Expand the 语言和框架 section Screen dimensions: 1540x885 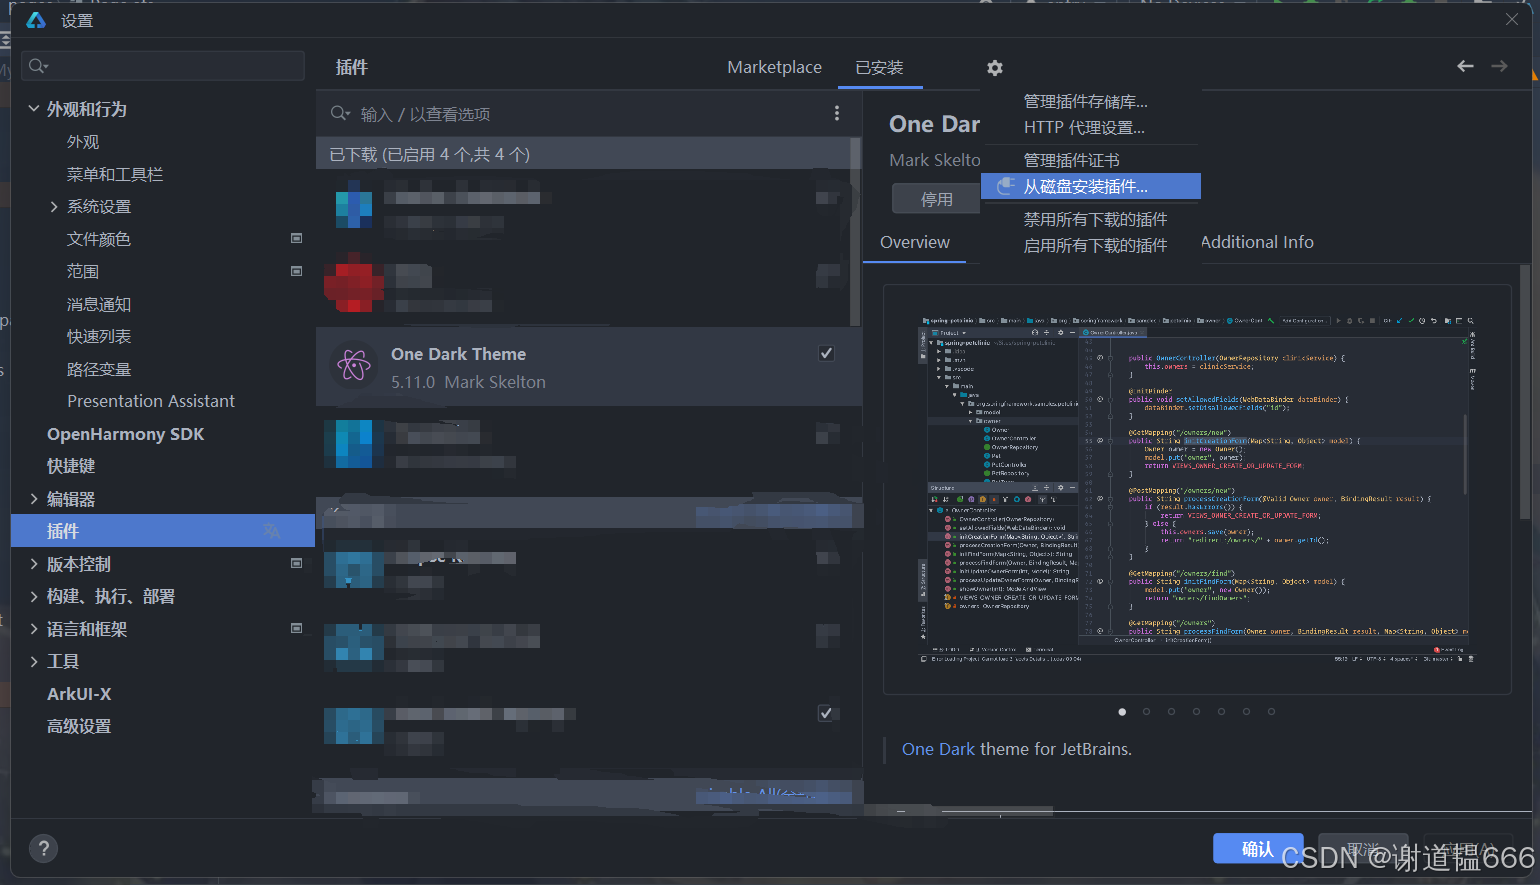point(34,629)
